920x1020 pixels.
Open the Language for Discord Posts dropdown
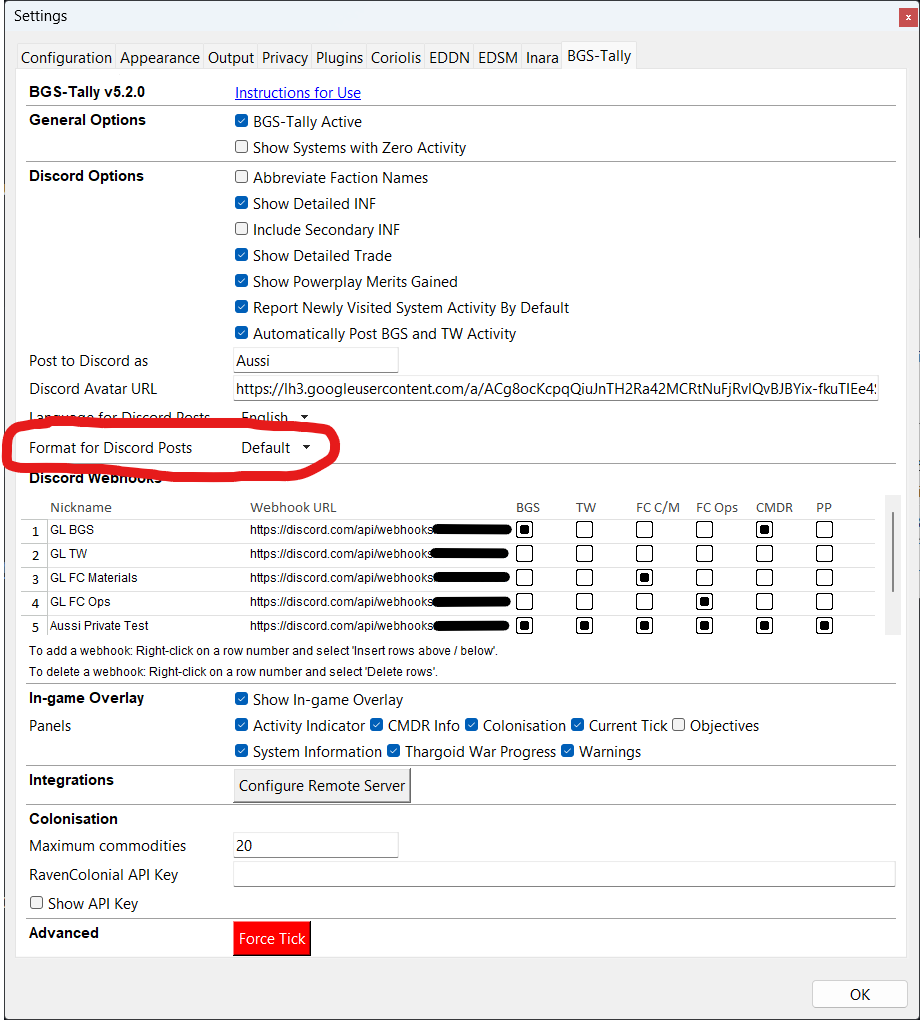click(274, 416)
